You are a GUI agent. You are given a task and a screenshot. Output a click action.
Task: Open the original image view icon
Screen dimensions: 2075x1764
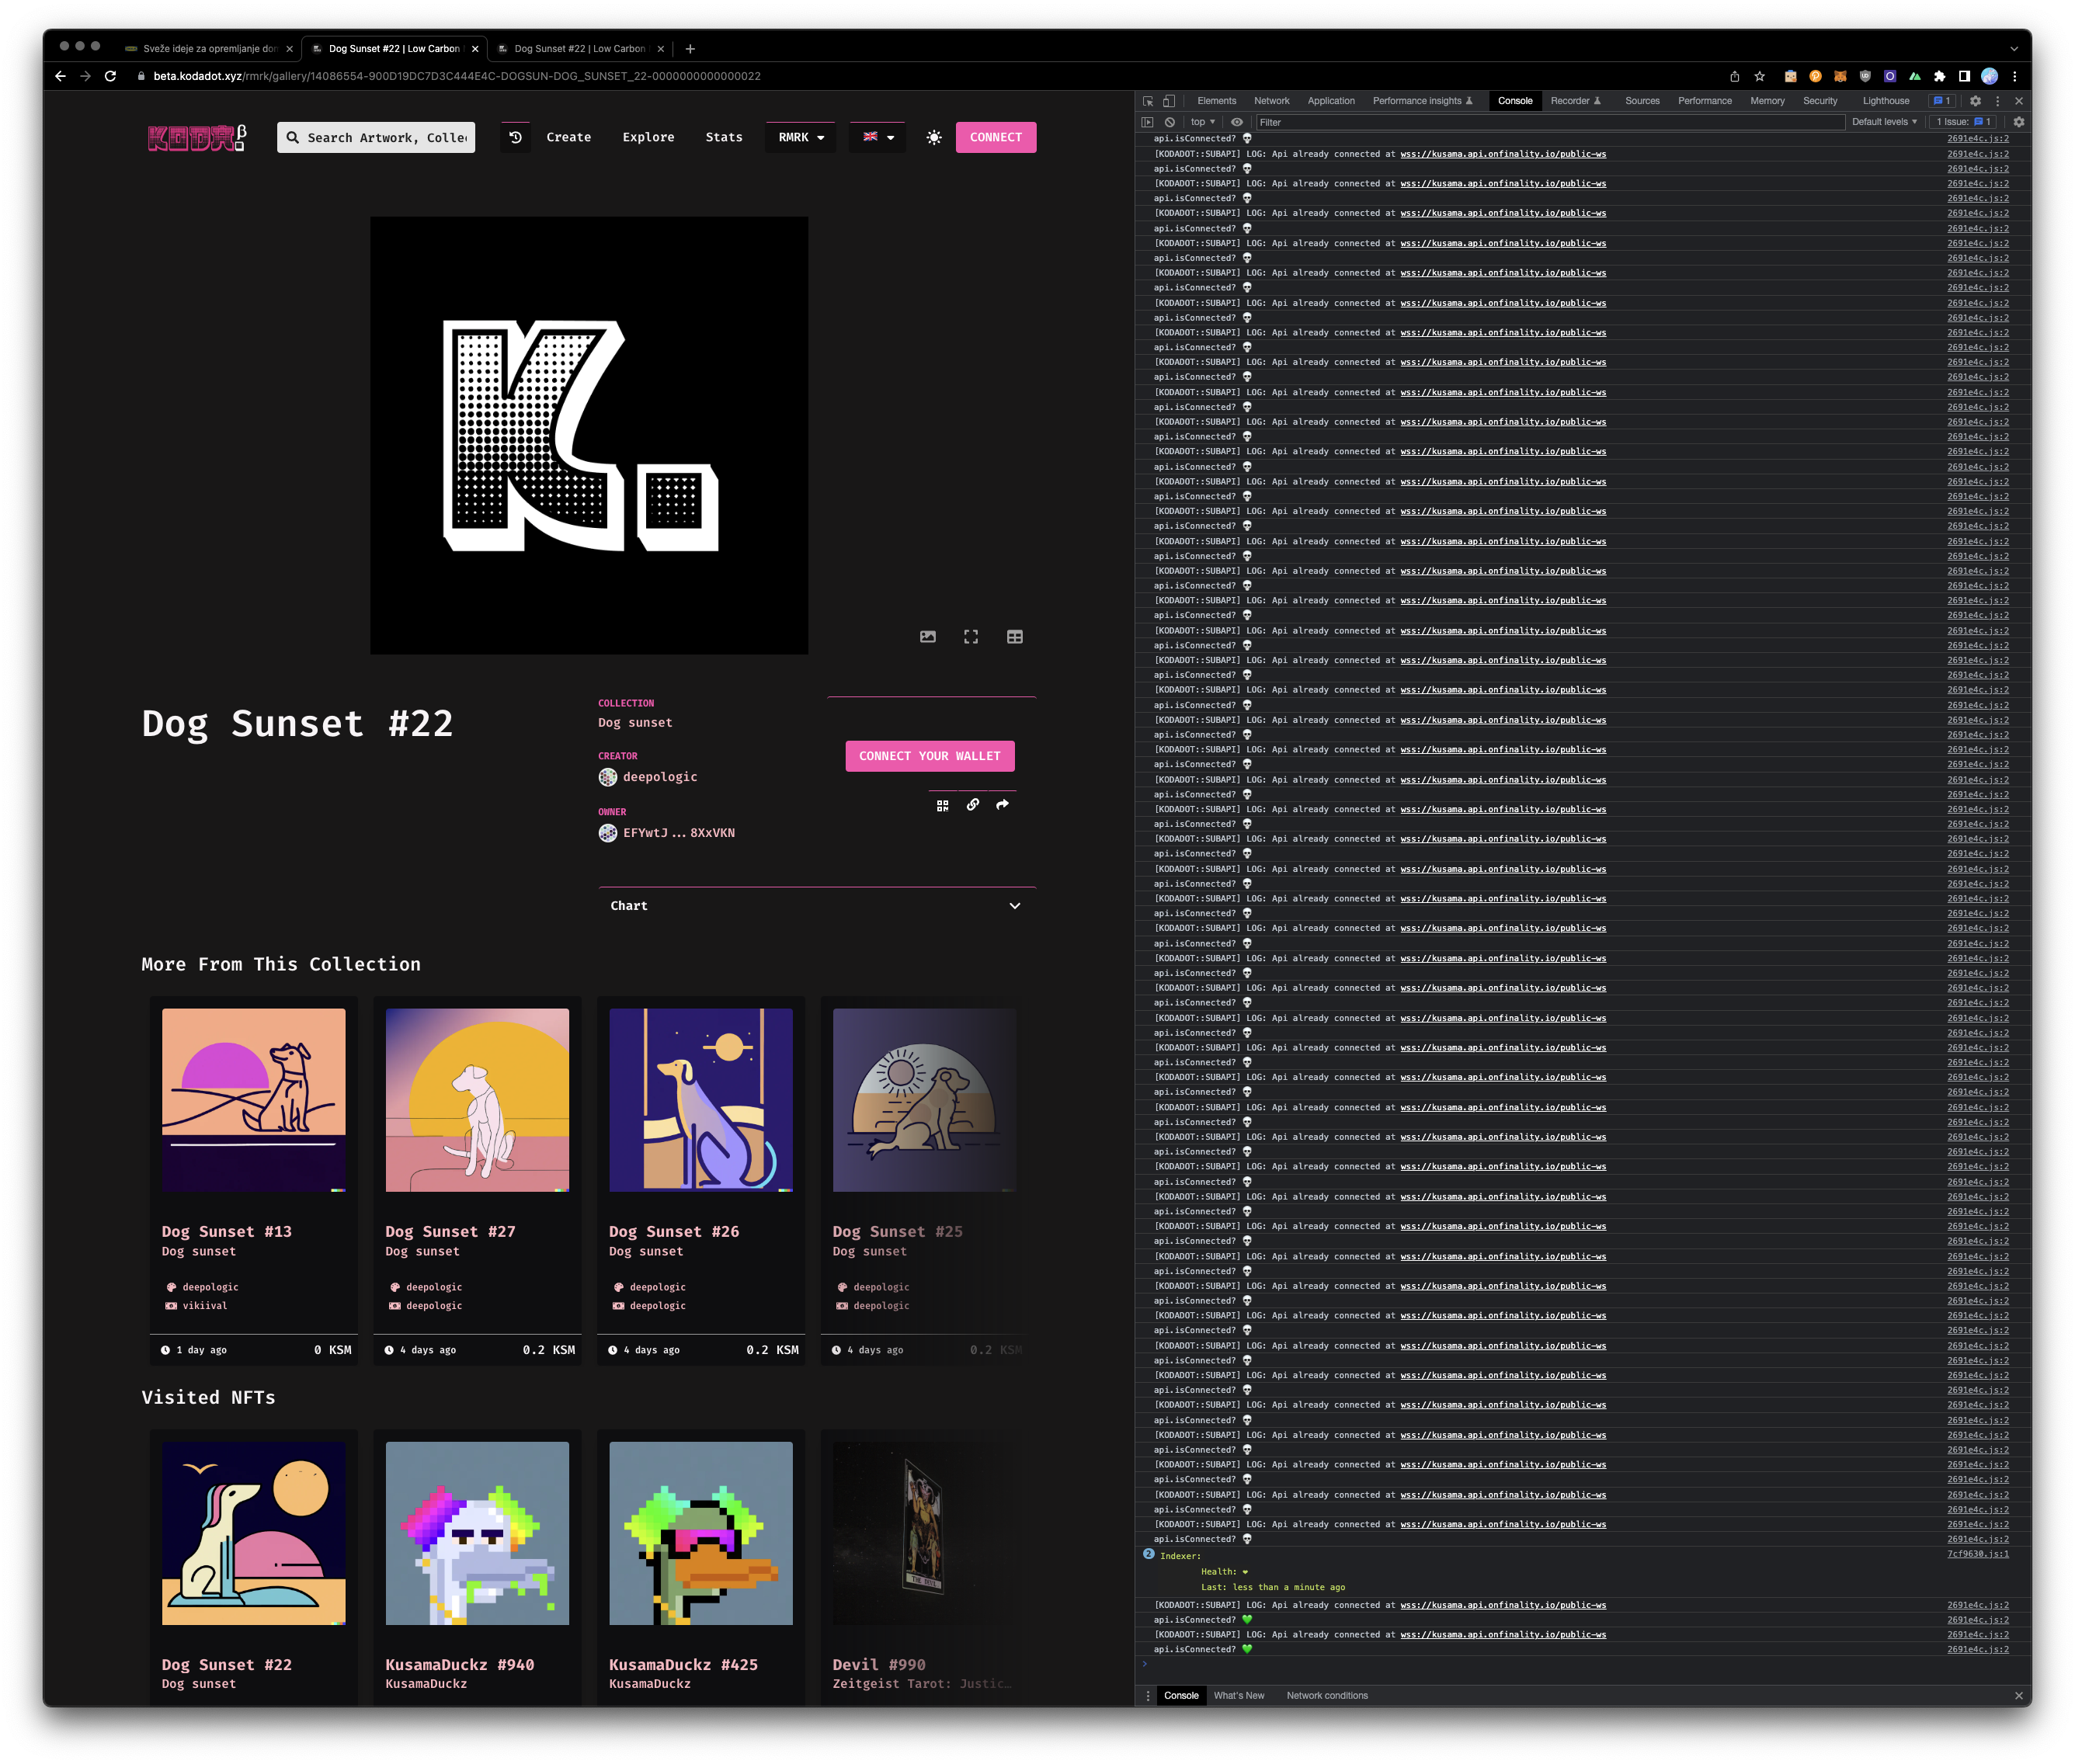pyautogui.click(x=927, y=637)
